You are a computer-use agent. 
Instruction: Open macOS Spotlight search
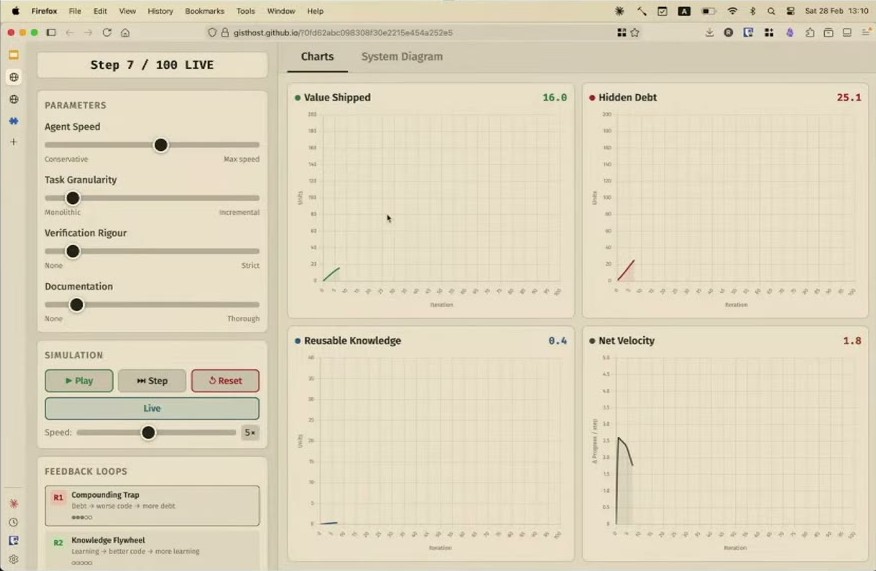pos(771,11)
